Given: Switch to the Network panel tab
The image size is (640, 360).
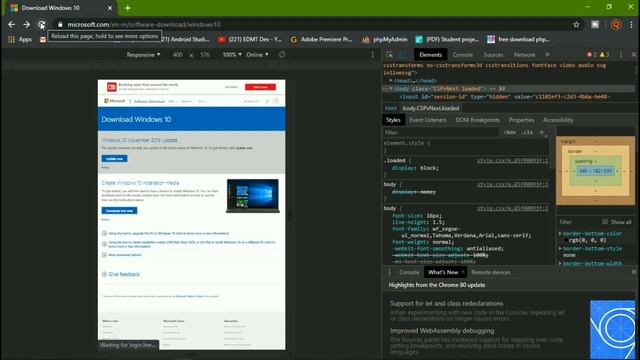Looking at the screenshot, I should 524,55.
